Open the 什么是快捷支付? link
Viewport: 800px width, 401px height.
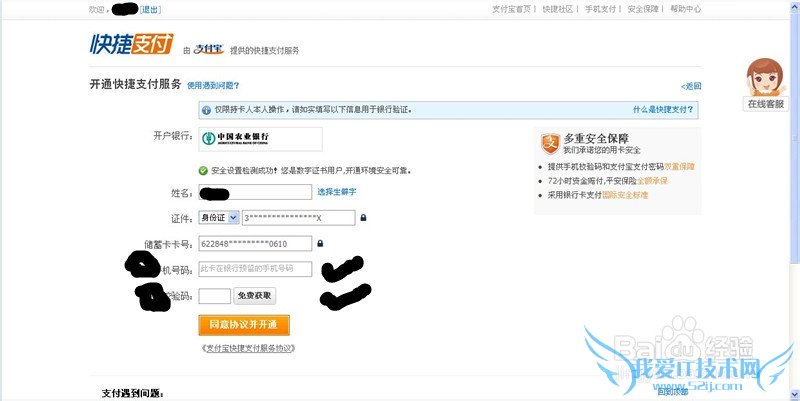click(x=663, y=109)
